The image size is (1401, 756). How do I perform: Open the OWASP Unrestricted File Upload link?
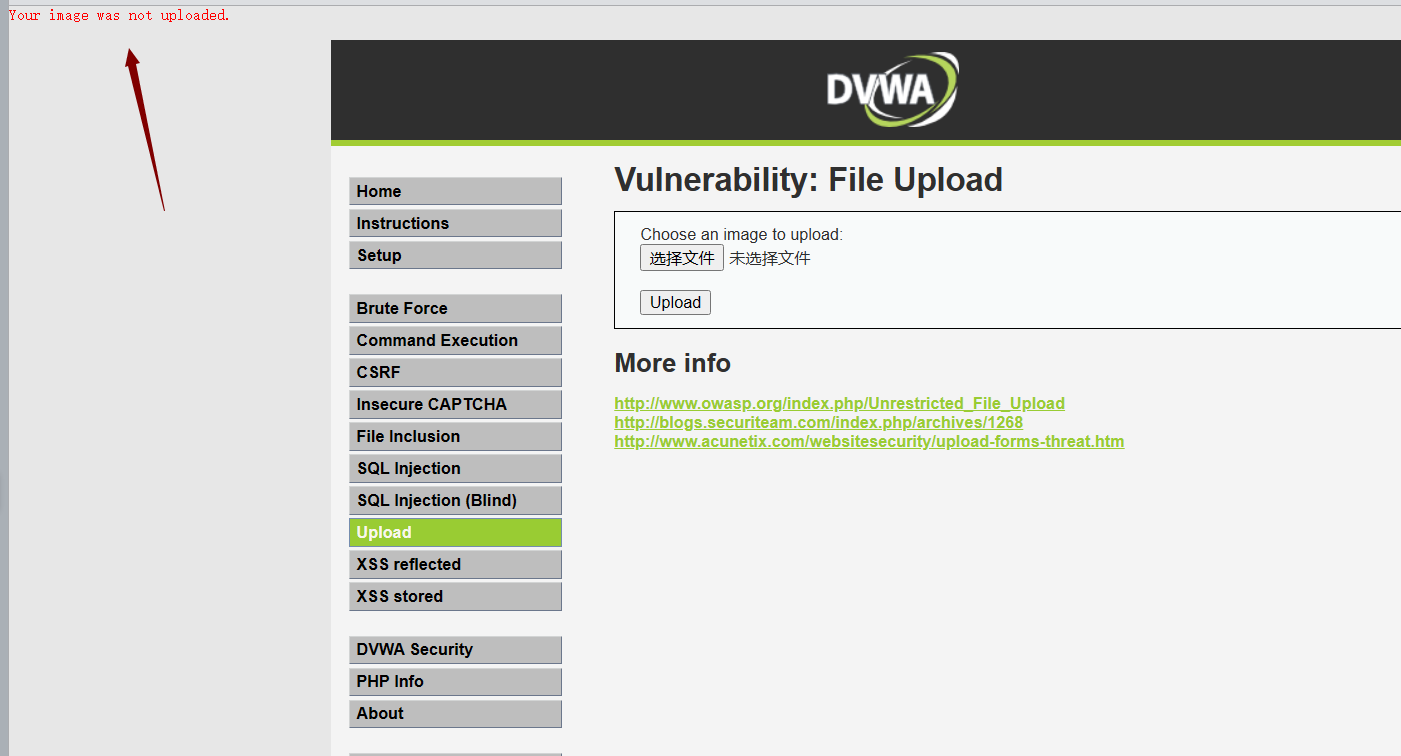tap(839, 403)
